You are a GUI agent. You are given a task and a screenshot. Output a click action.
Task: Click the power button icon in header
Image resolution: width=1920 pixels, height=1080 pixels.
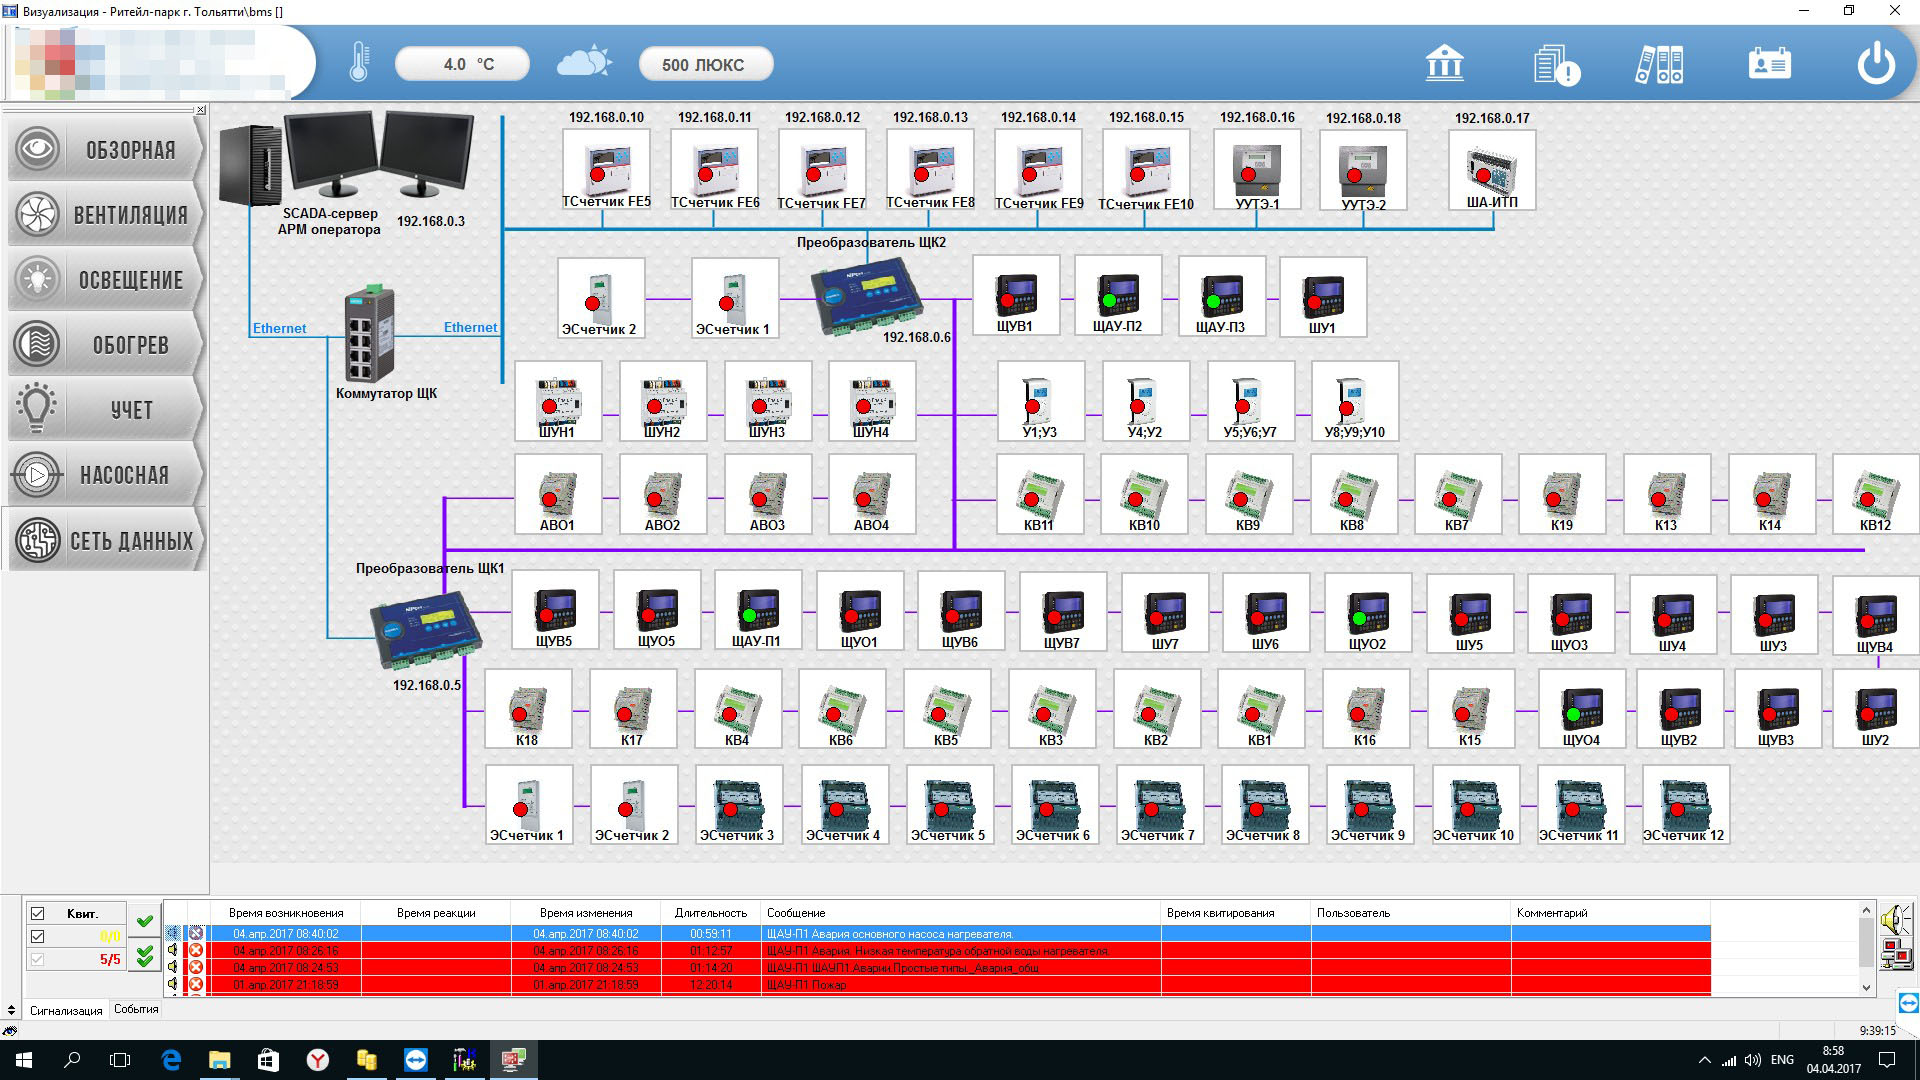pos(1875,64)
